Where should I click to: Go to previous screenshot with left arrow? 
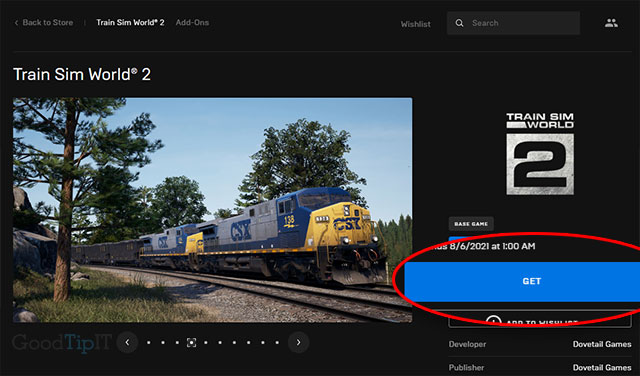coord(127,342)
